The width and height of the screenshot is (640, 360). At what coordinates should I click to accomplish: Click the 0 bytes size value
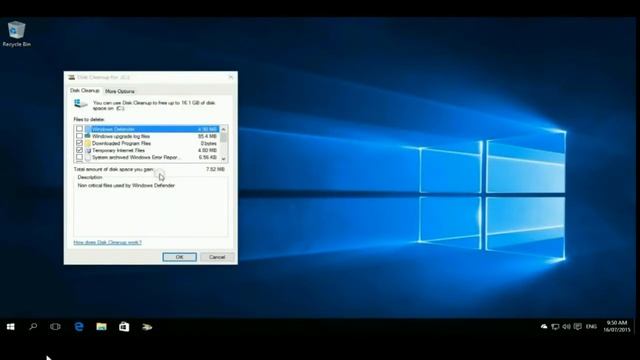pyautogui.click(x=209, y=143)
